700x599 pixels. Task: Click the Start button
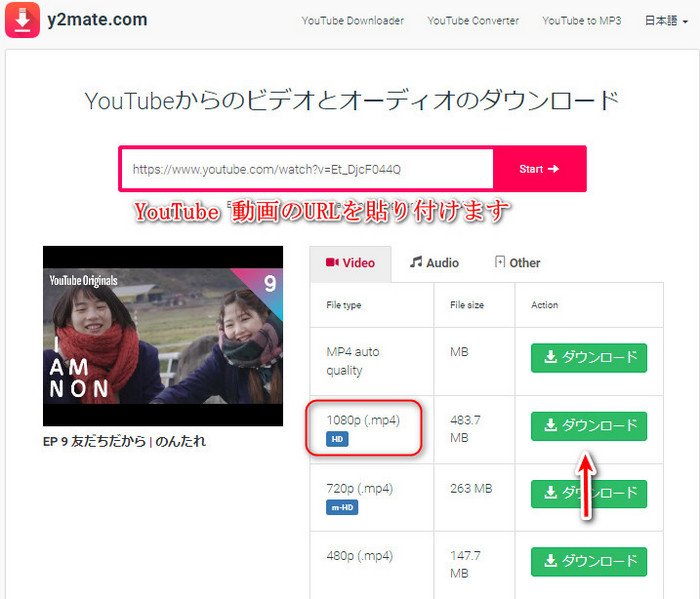click(539, 169)
